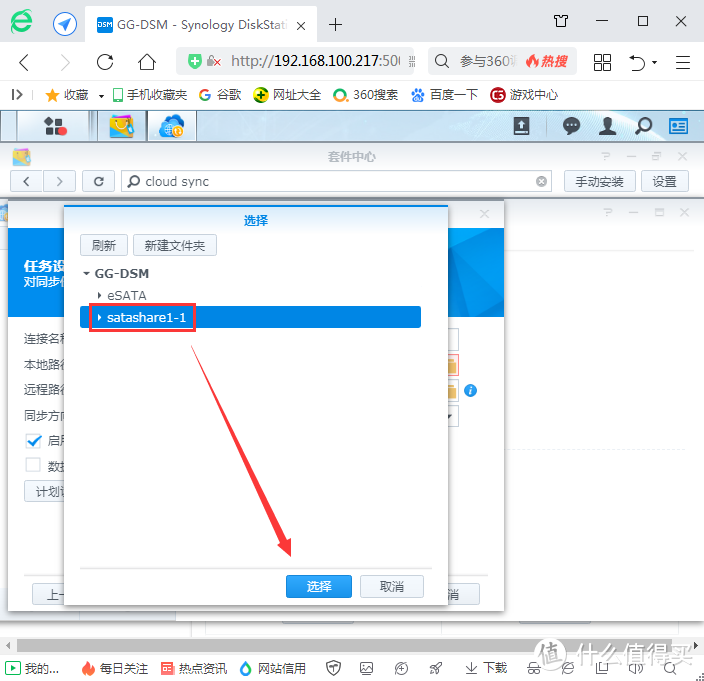Screen dimensions: 704x681
Task: Click 热搜 hot search label
Action: 547,61
